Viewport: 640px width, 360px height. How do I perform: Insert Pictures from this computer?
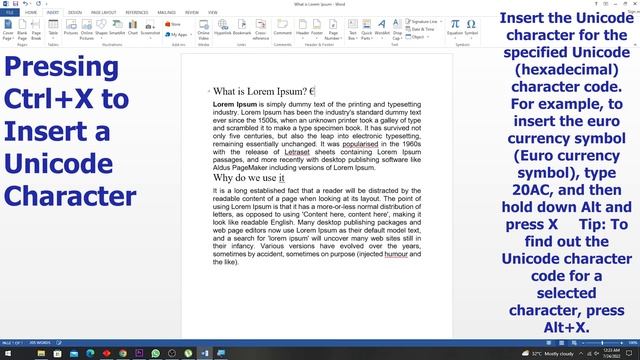71,27
